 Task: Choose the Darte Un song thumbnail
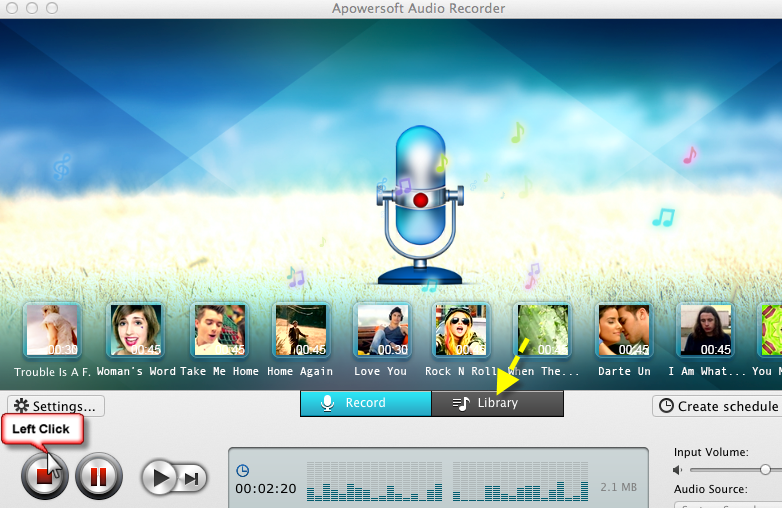[624, 331]
